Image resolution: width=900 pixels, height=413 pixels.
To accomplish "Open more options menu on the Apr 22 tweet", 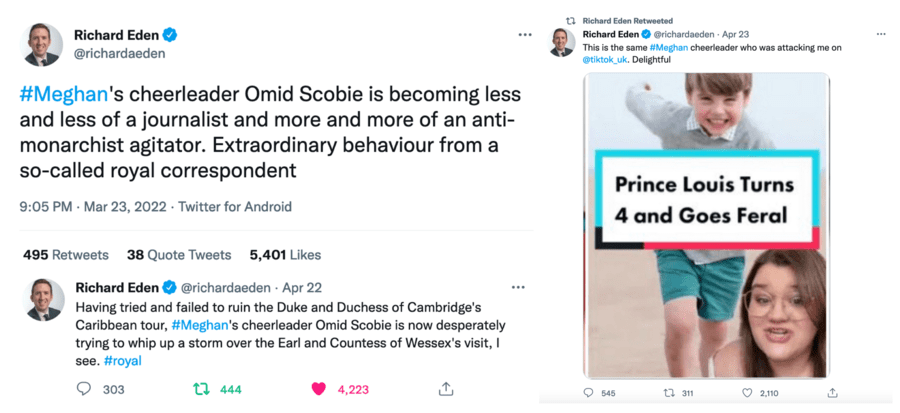I will [518, 288].
